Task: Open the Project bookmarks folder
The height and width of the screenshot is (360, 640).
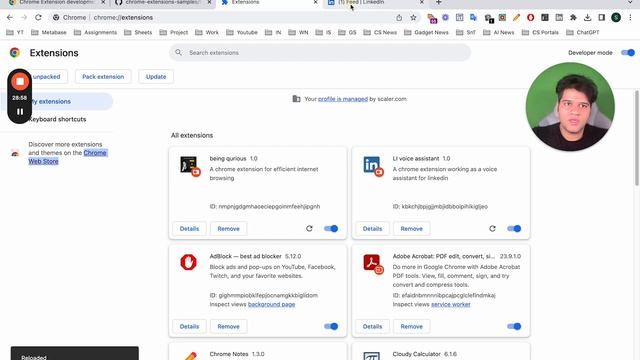Action: (173, 32)
